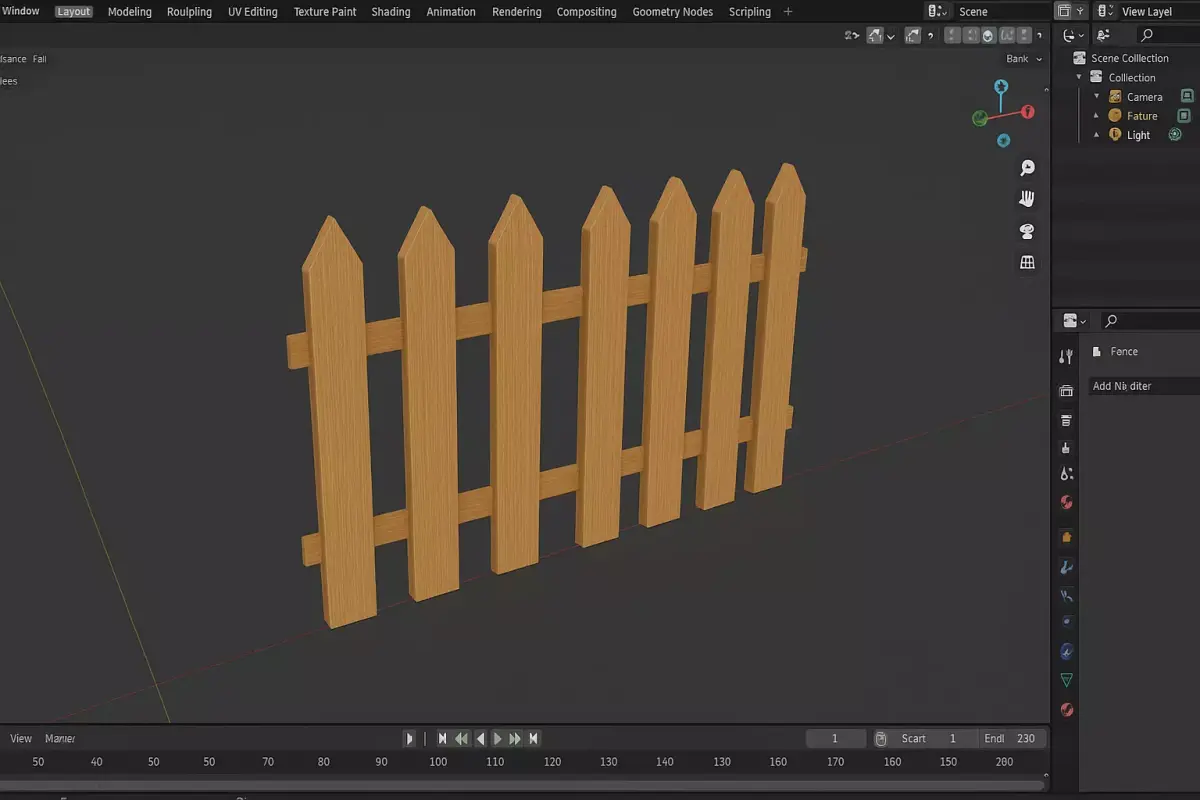Image resolution: width=1200 pixels, height=800 pixels.
Task: Click the new scene icon beside Scene field
Action: (1064, 12)
